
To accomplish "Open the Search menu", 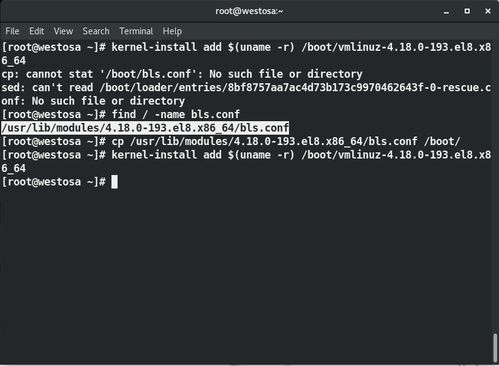I will point(96,31).
